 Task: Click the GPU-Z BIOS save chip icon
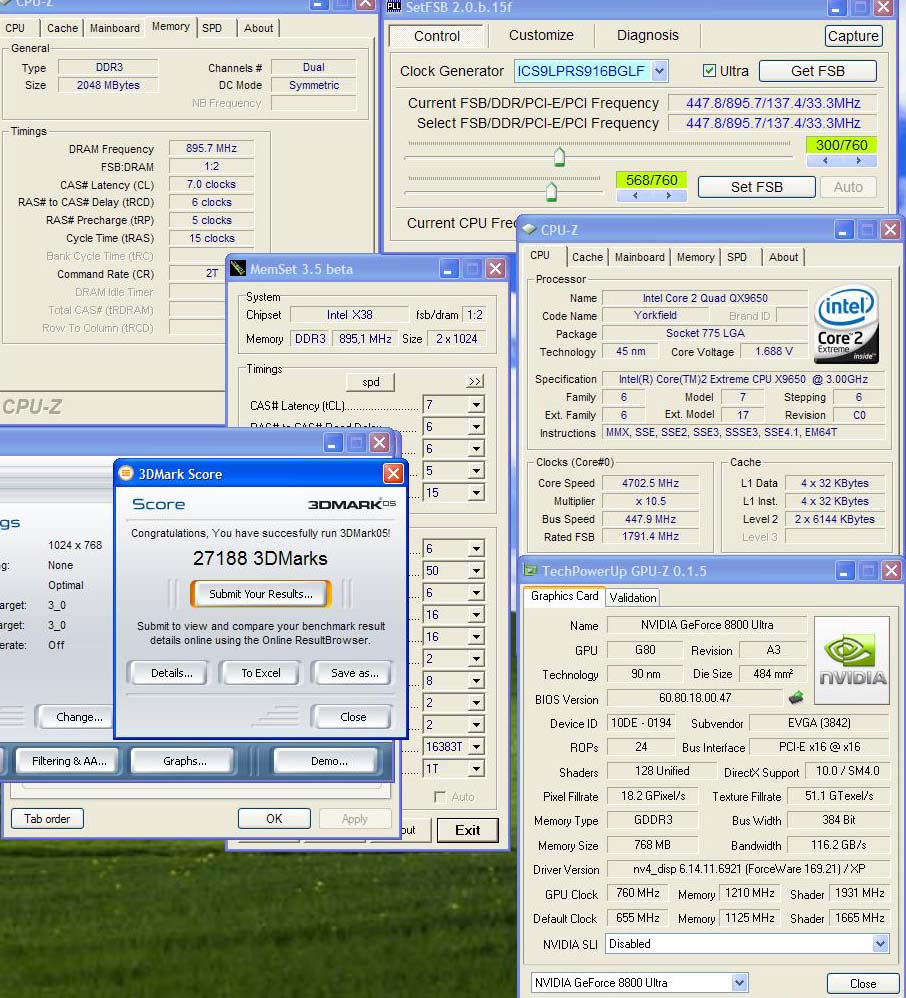(x=795, y=698)
